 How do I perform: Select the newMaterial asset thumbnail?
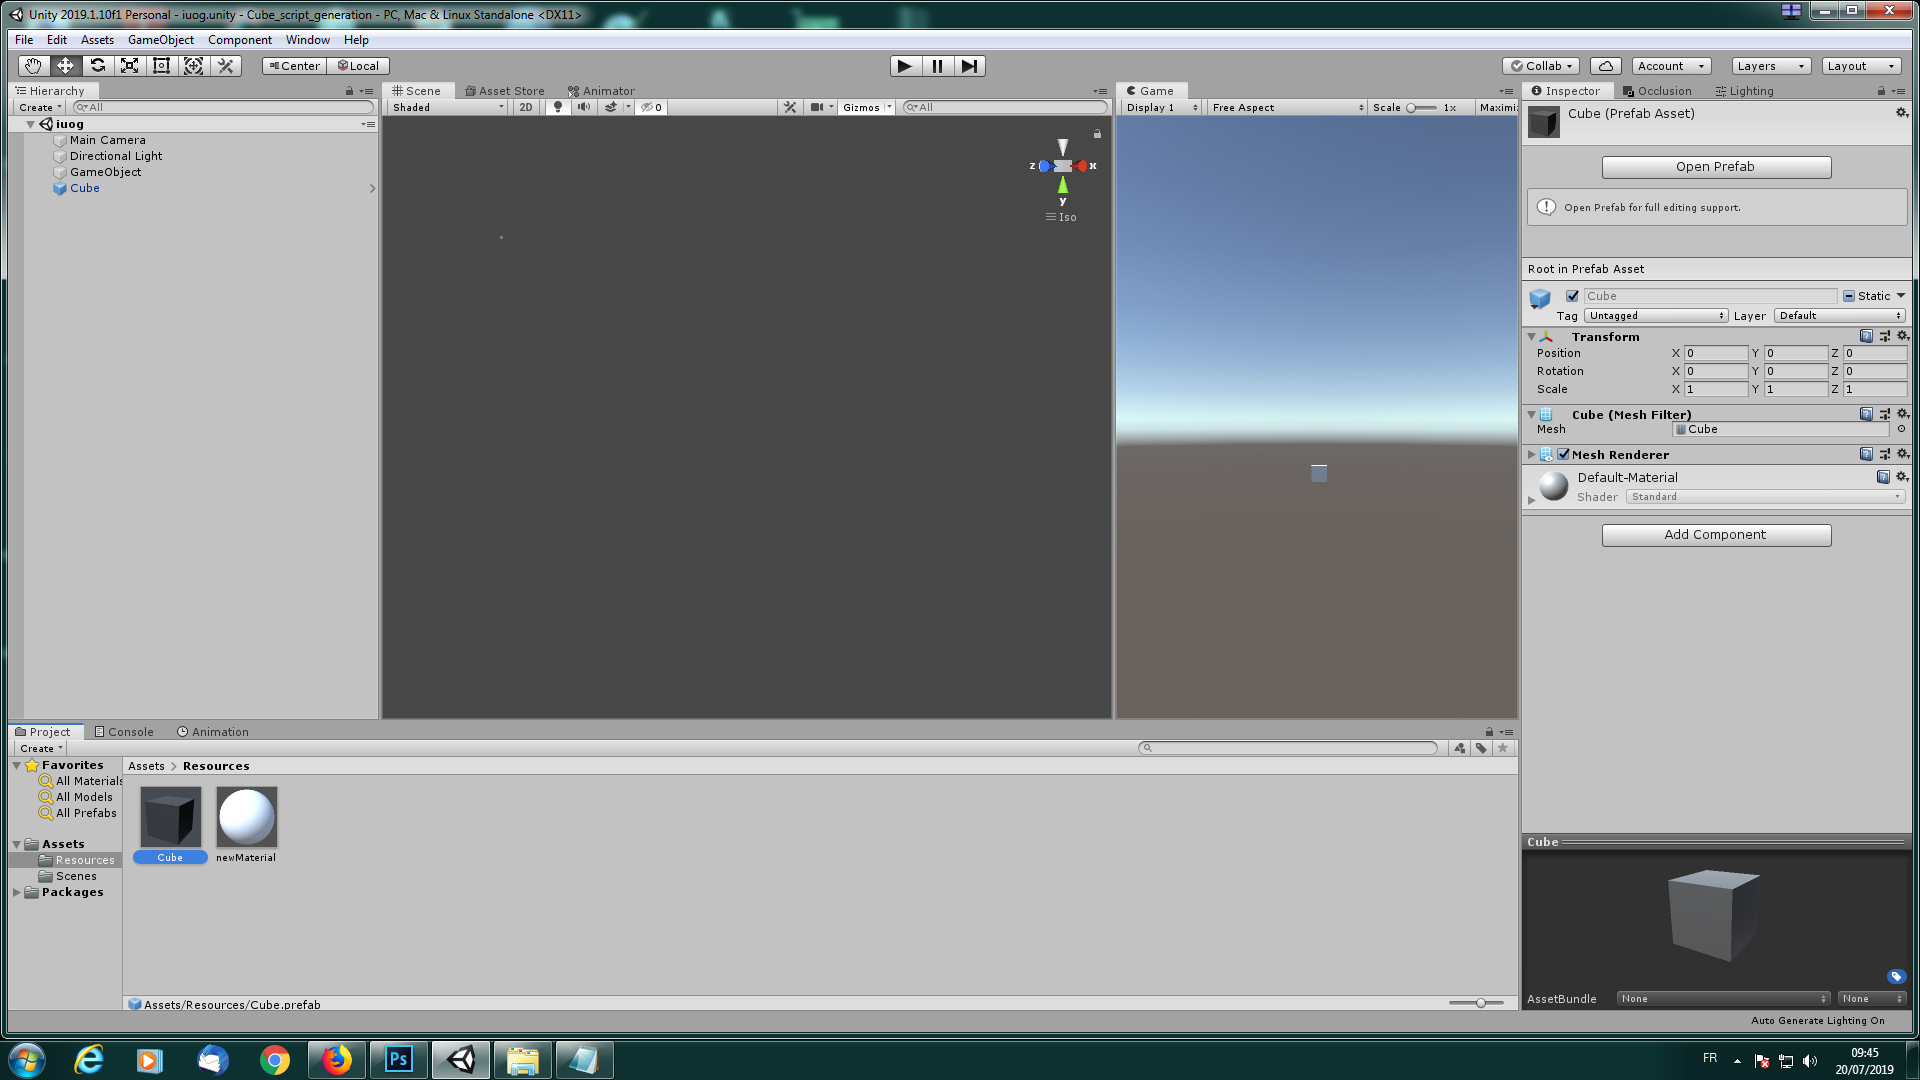(x=246, y=816)
